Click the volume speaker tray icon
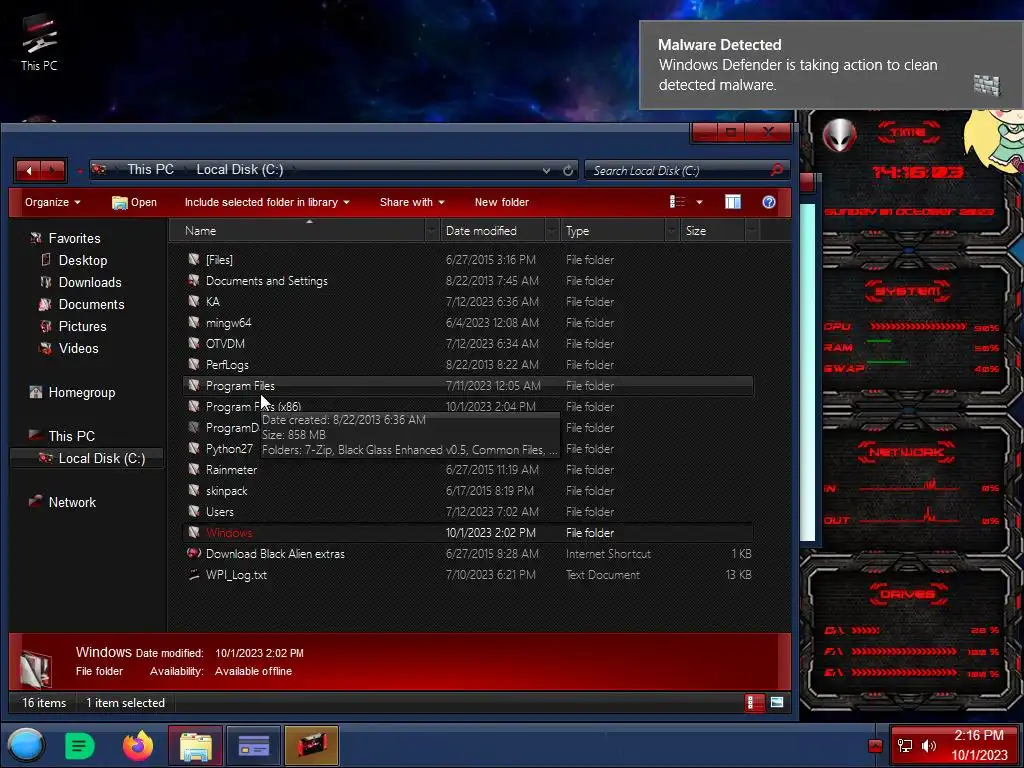Viewport: 1024px width, 768px height. (928, 746)
